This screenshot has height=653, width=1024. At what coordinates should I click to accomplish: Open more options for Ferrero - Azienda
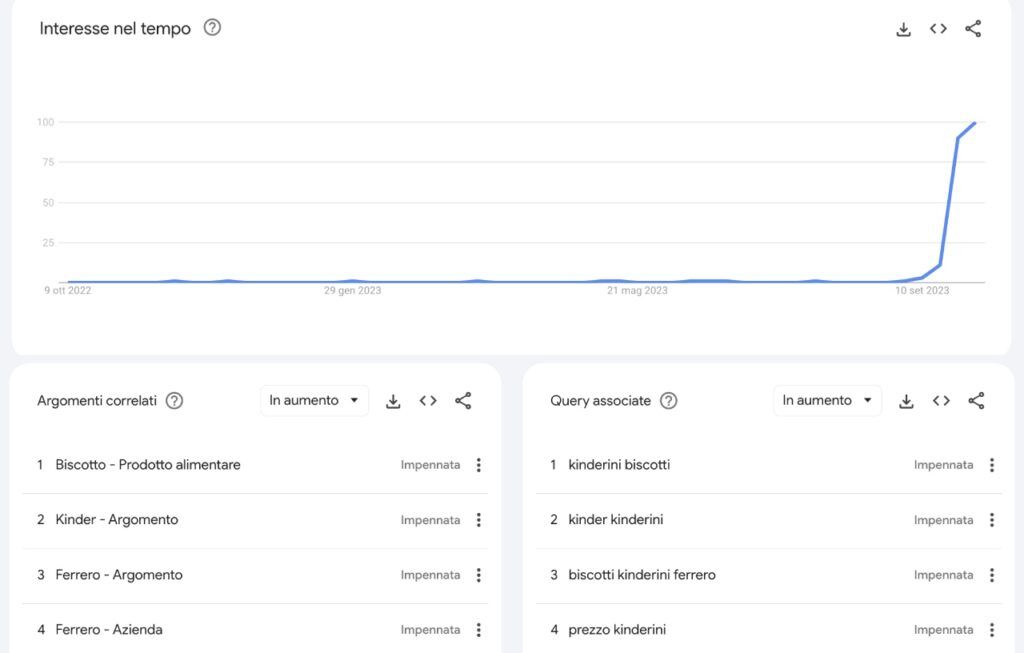[x=479, y=629]
